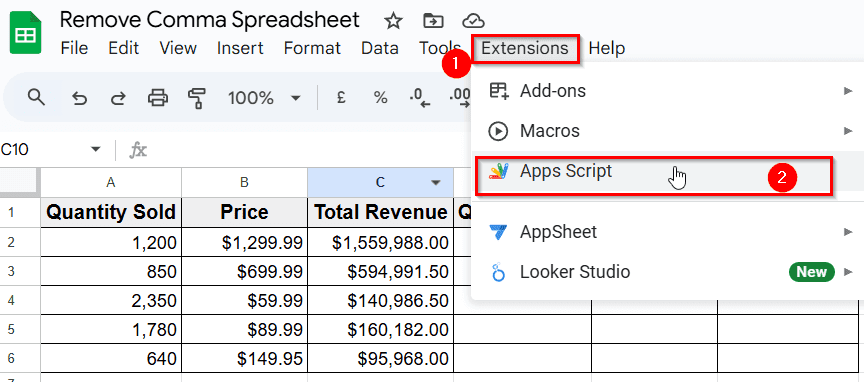Rename the Remove Comma Spreadsheet title

209,20
